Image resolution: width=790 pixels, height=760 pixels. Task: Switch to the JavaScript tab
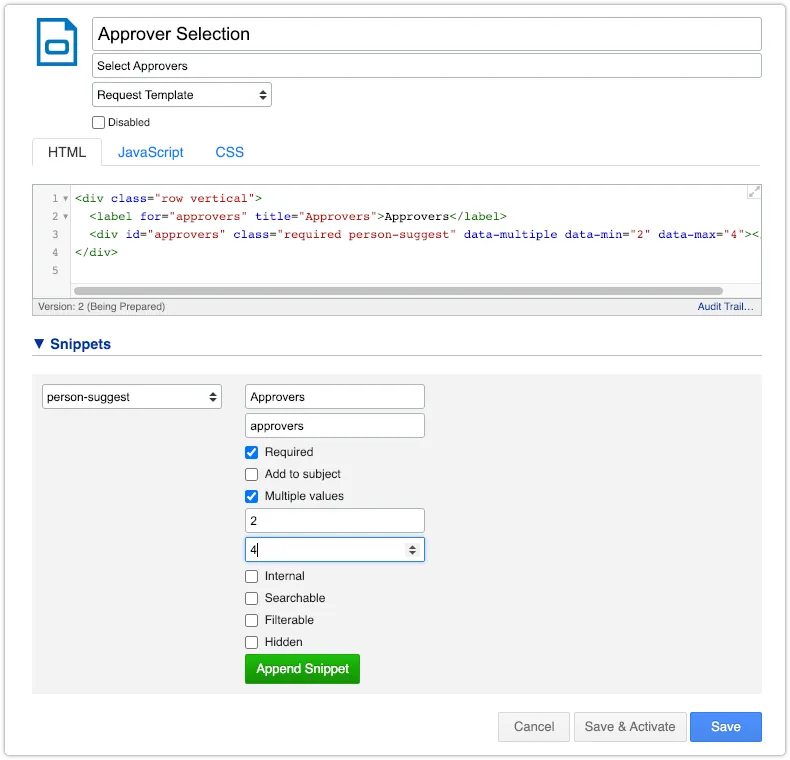pyautogui.click(x=150, y=152)
